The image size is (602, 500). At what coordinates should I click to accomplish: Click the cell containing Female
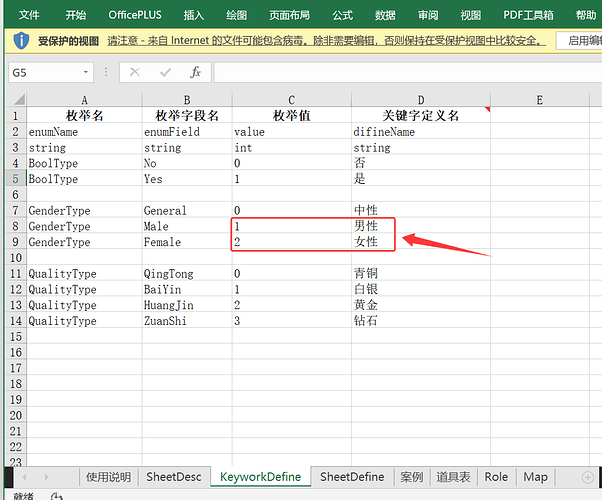(x=187, y=242)
